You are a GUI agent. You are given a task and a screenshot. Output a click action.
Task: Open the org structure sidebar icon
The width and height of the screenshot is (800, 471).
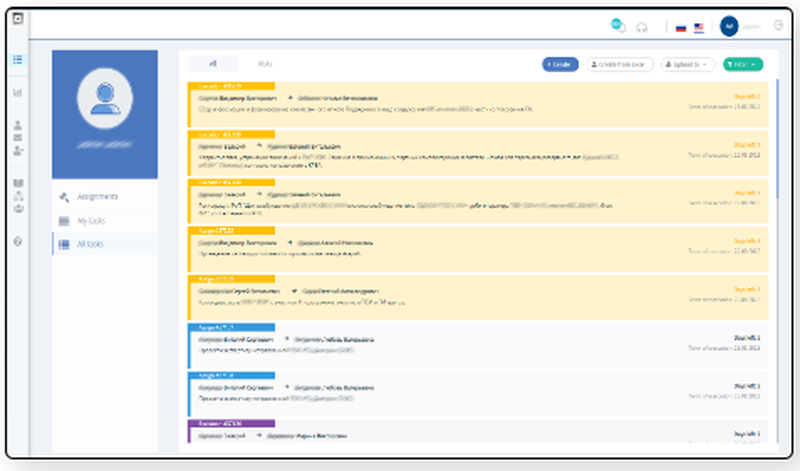tap(17, 196)
